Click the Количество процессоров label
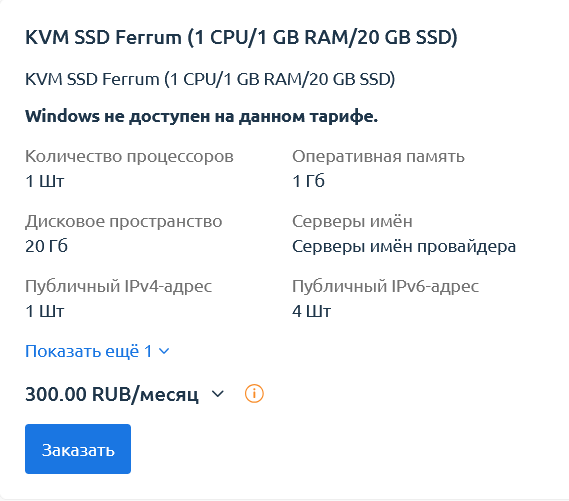This screenshot has height=501, width=569. pos(129,157)
